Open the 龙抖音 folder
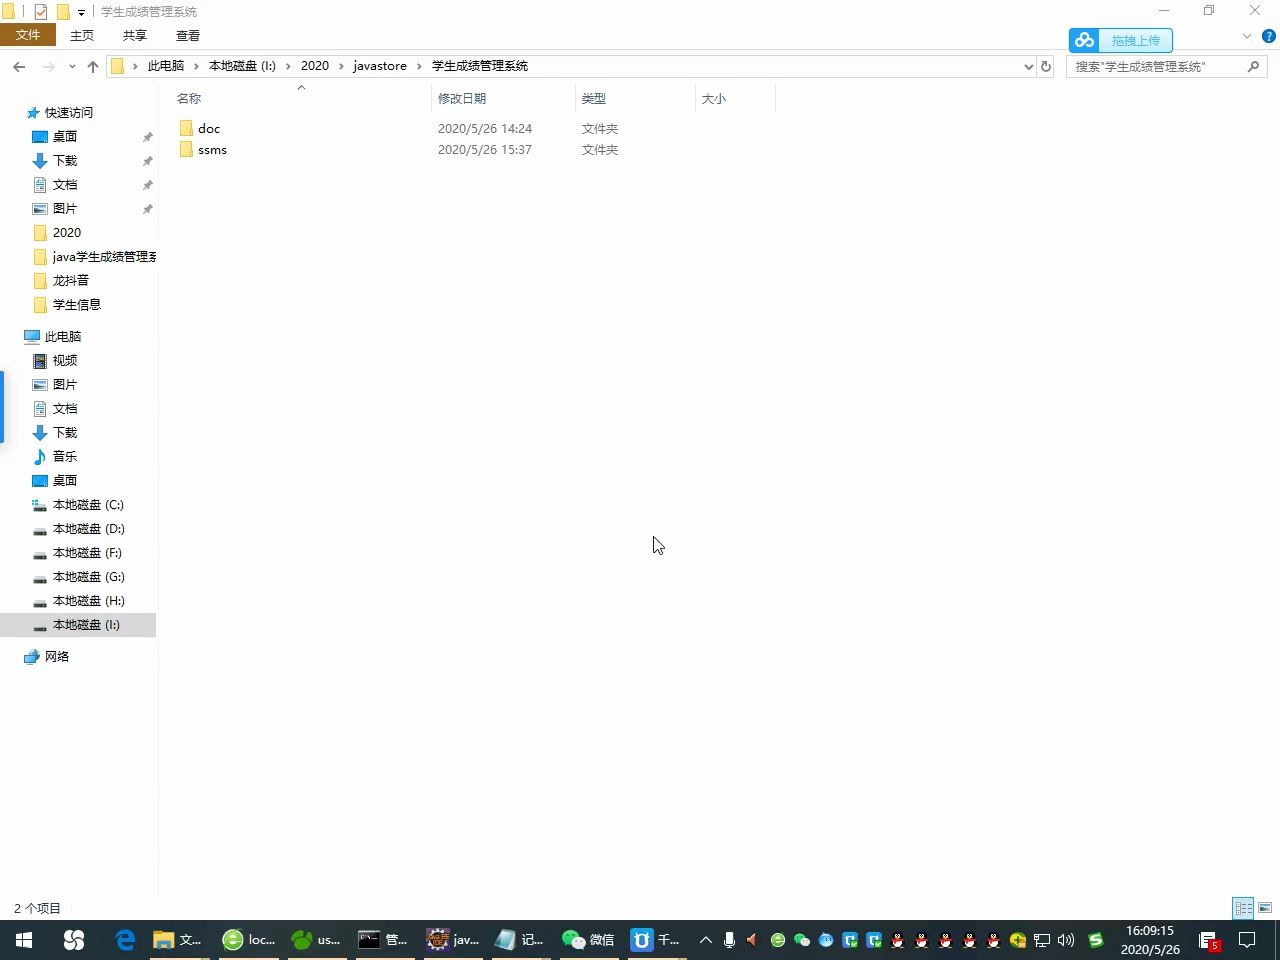Screen dimensions: 1280x960 (71, 281)
